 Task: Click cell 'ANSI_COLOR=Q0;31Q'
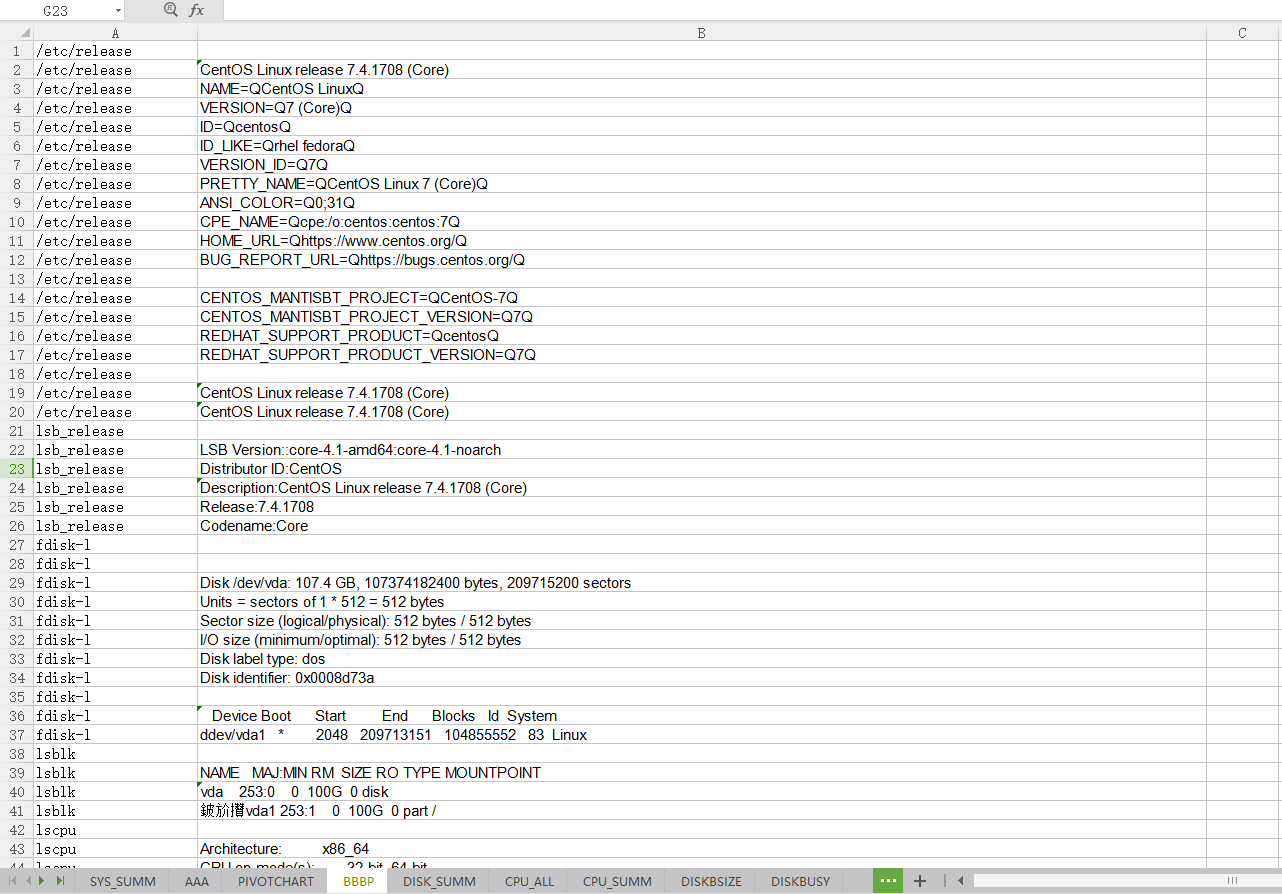702,203
